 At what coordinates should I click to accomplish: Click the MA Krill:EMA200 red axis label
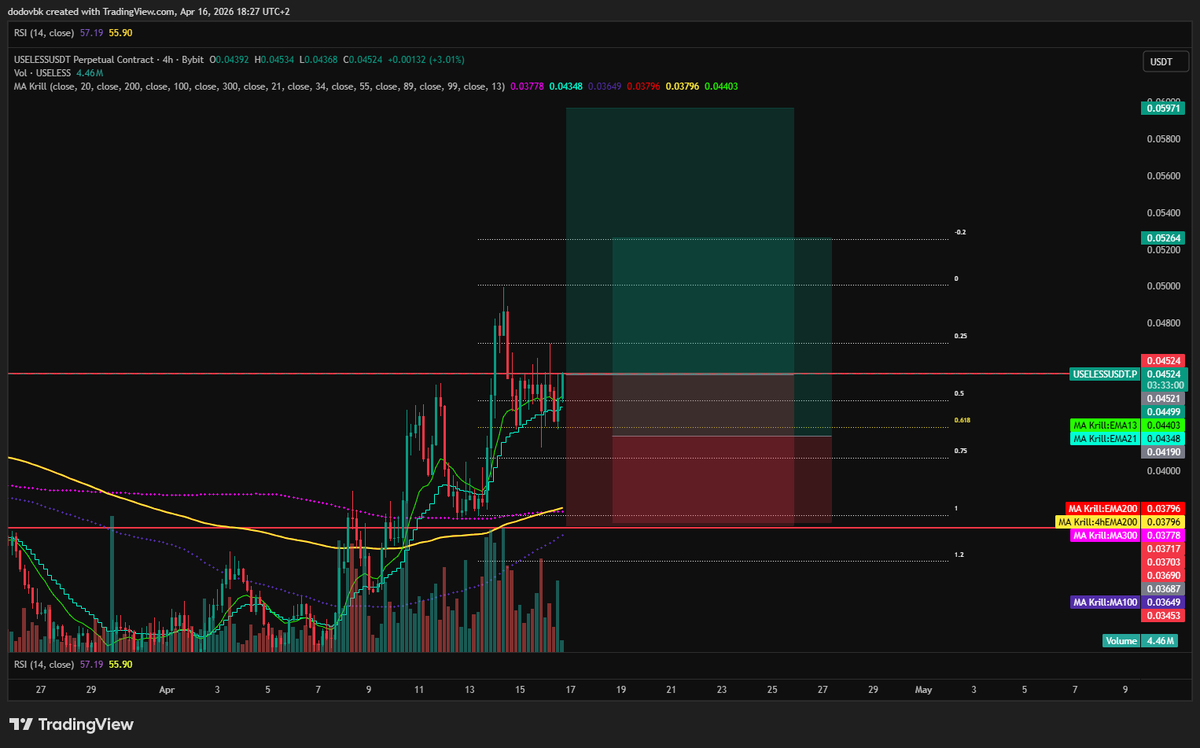1103,509
